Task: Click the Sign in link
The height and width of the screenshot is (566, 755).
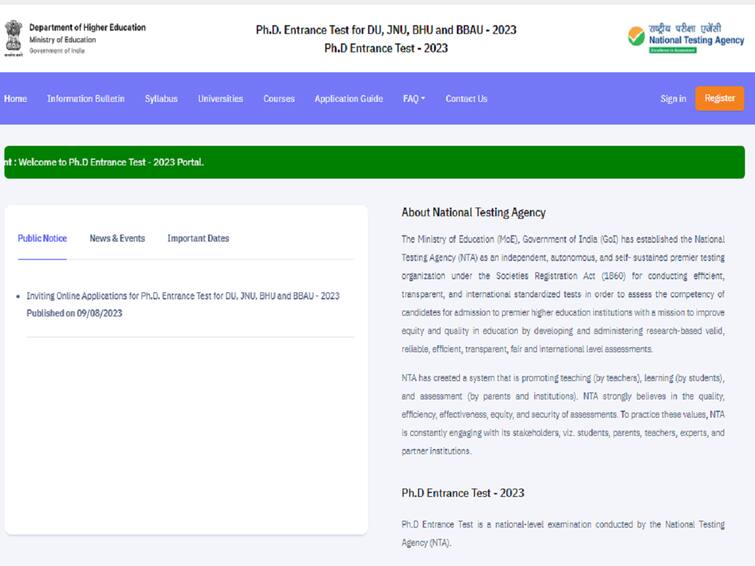Action: coord(673,99)
